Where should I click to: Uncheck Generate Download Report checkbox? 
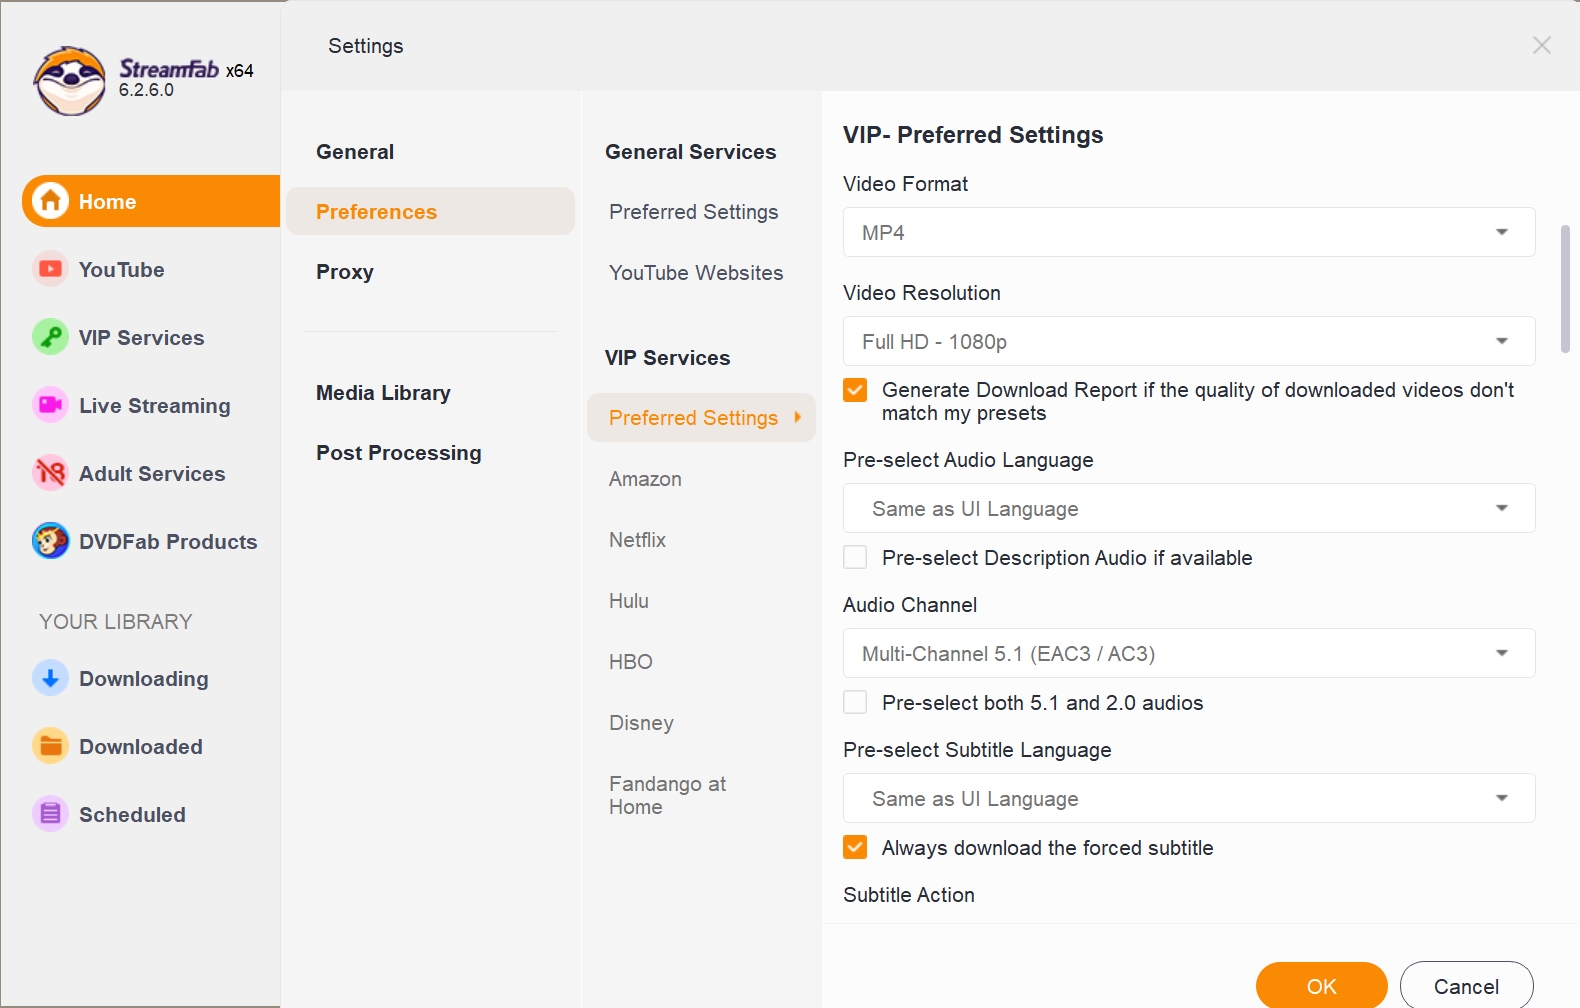click(855, 390)
